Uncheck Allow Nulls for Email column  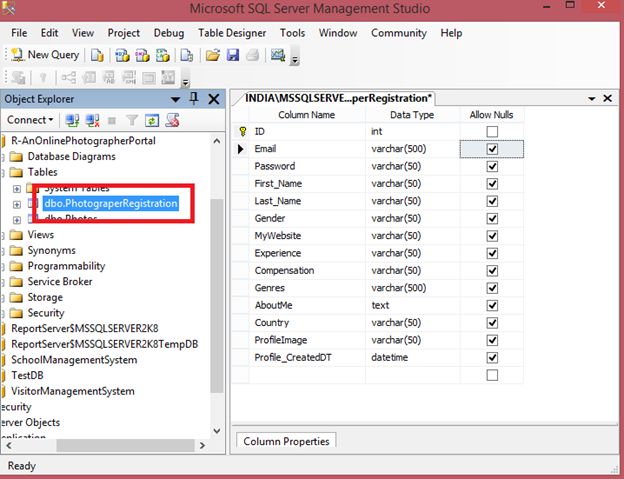click(492, 149)
